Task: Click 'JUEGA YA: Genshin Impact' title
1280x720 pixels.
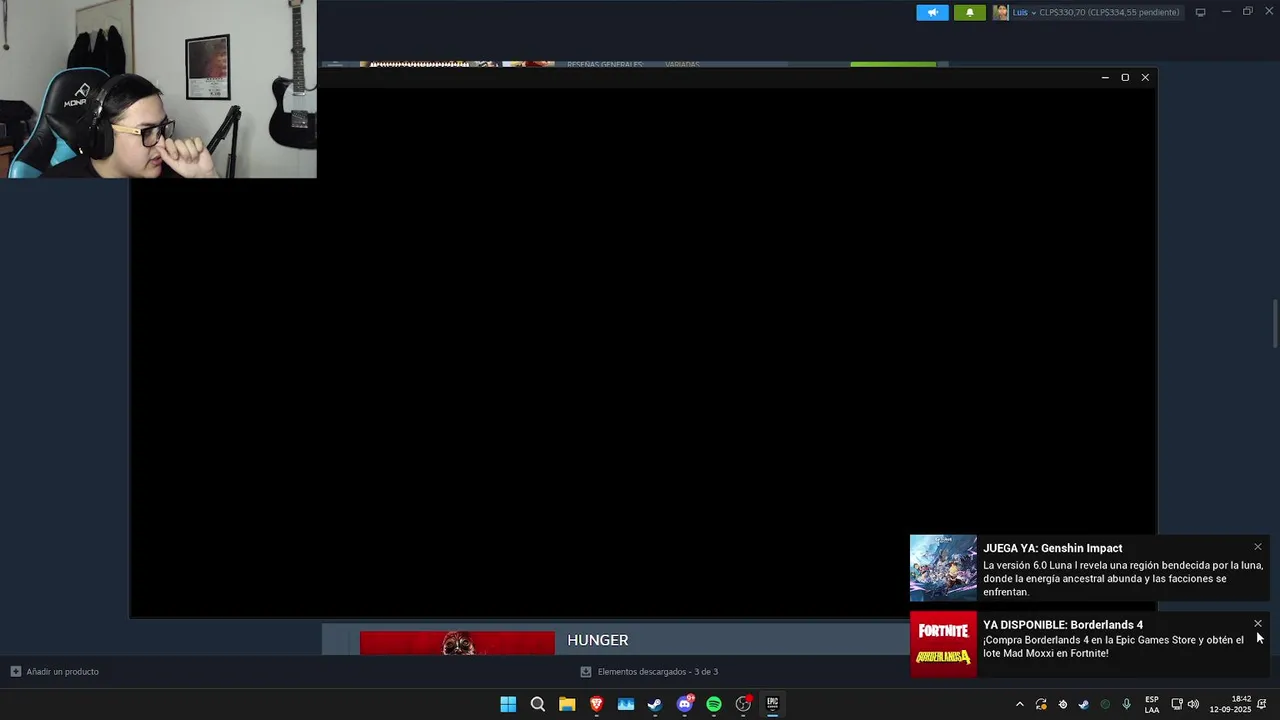Action: pyautogui.click(x=1052, y=548)
